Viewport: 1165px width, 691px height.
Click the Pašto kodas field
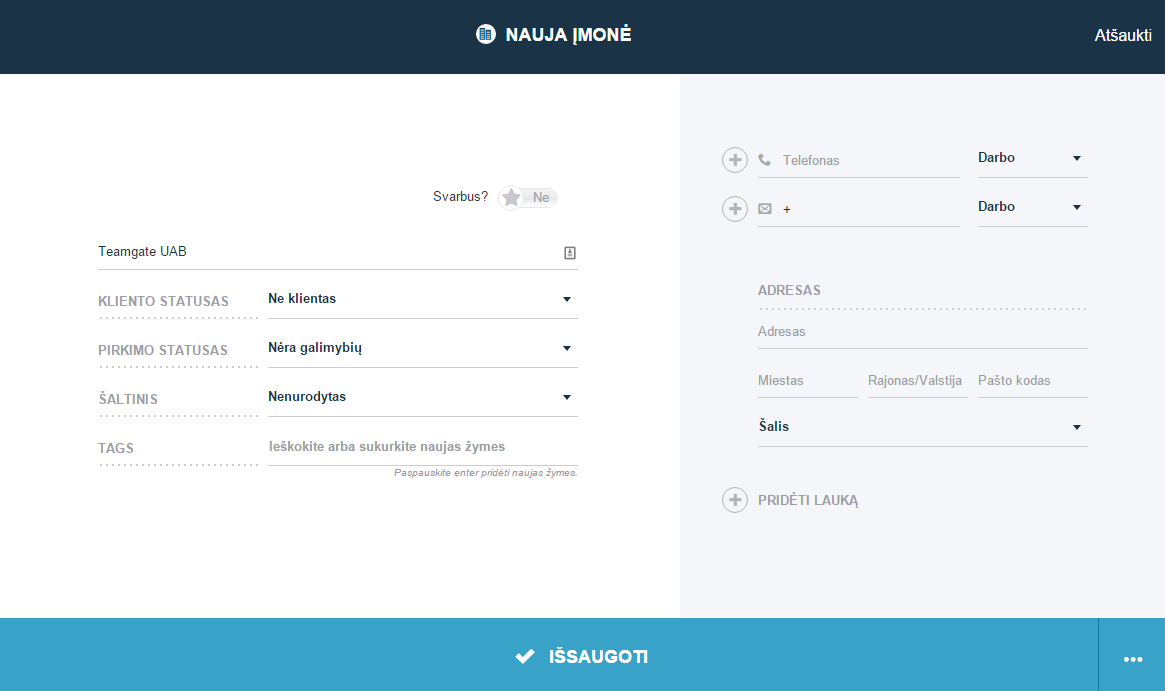1032,381
